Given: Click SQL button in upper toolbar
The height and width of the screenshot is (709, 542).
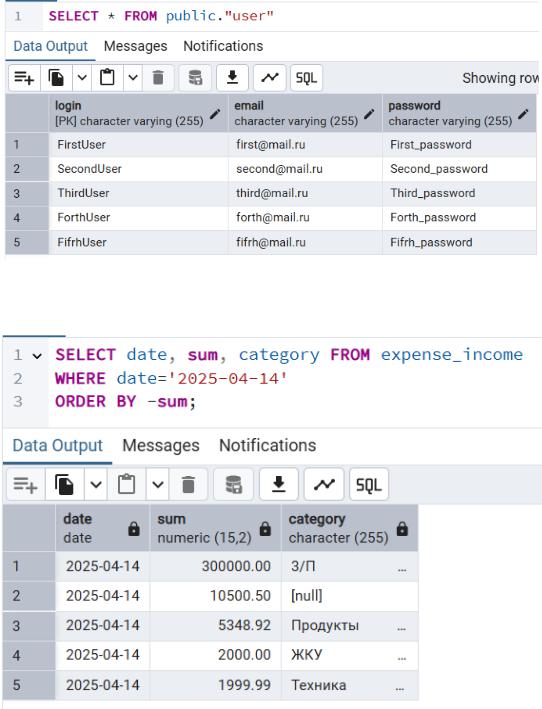Looking at the screenshot, I should [306, 78].
